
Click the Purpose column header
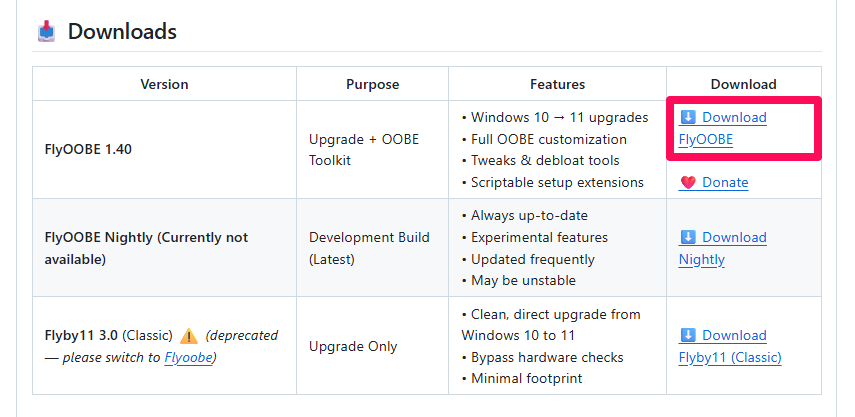pyautogui.click(x=372, y=84)
